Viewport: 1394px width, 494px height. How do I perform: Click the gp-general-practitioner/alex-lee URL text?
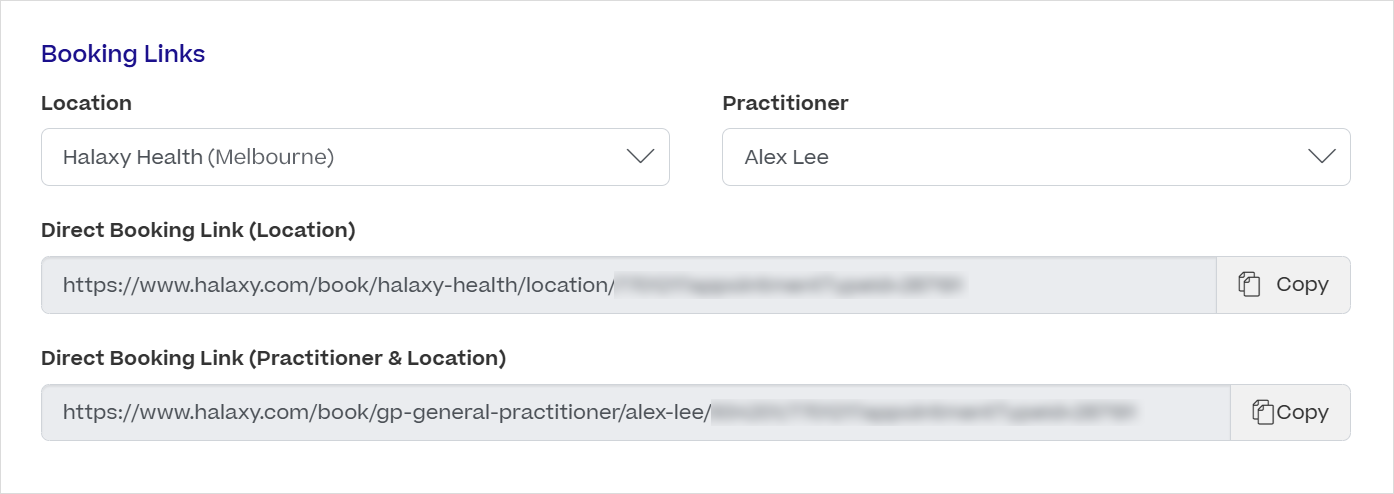click(386, 413)
